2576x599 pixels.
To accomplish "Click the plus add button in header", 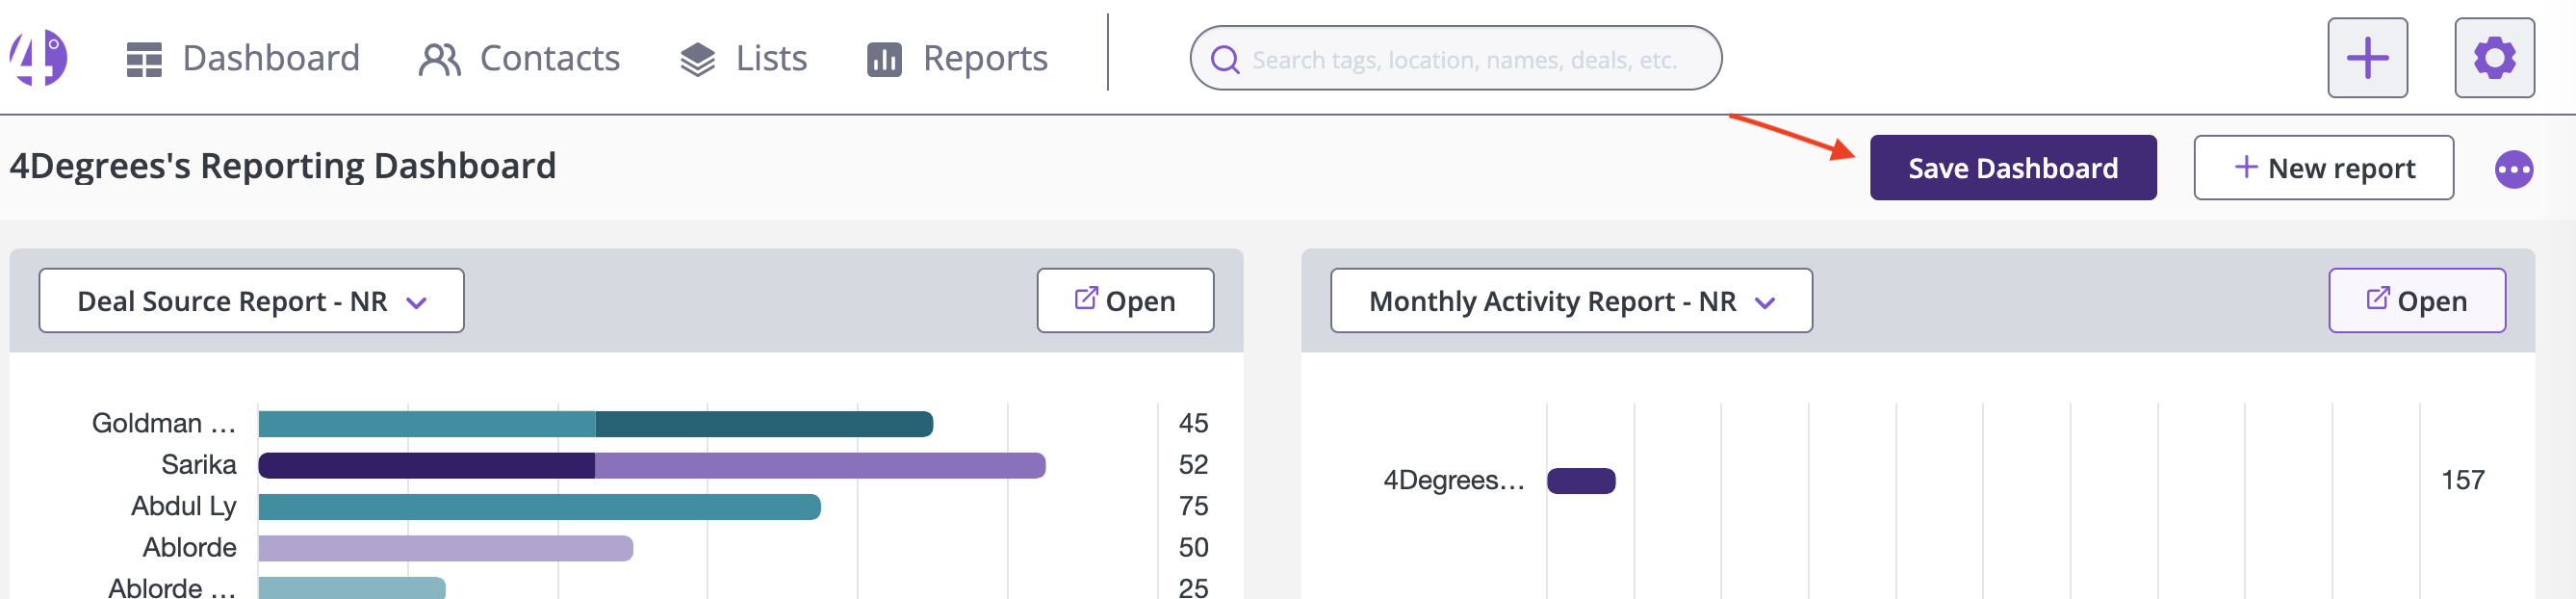I will [2366, 58].
